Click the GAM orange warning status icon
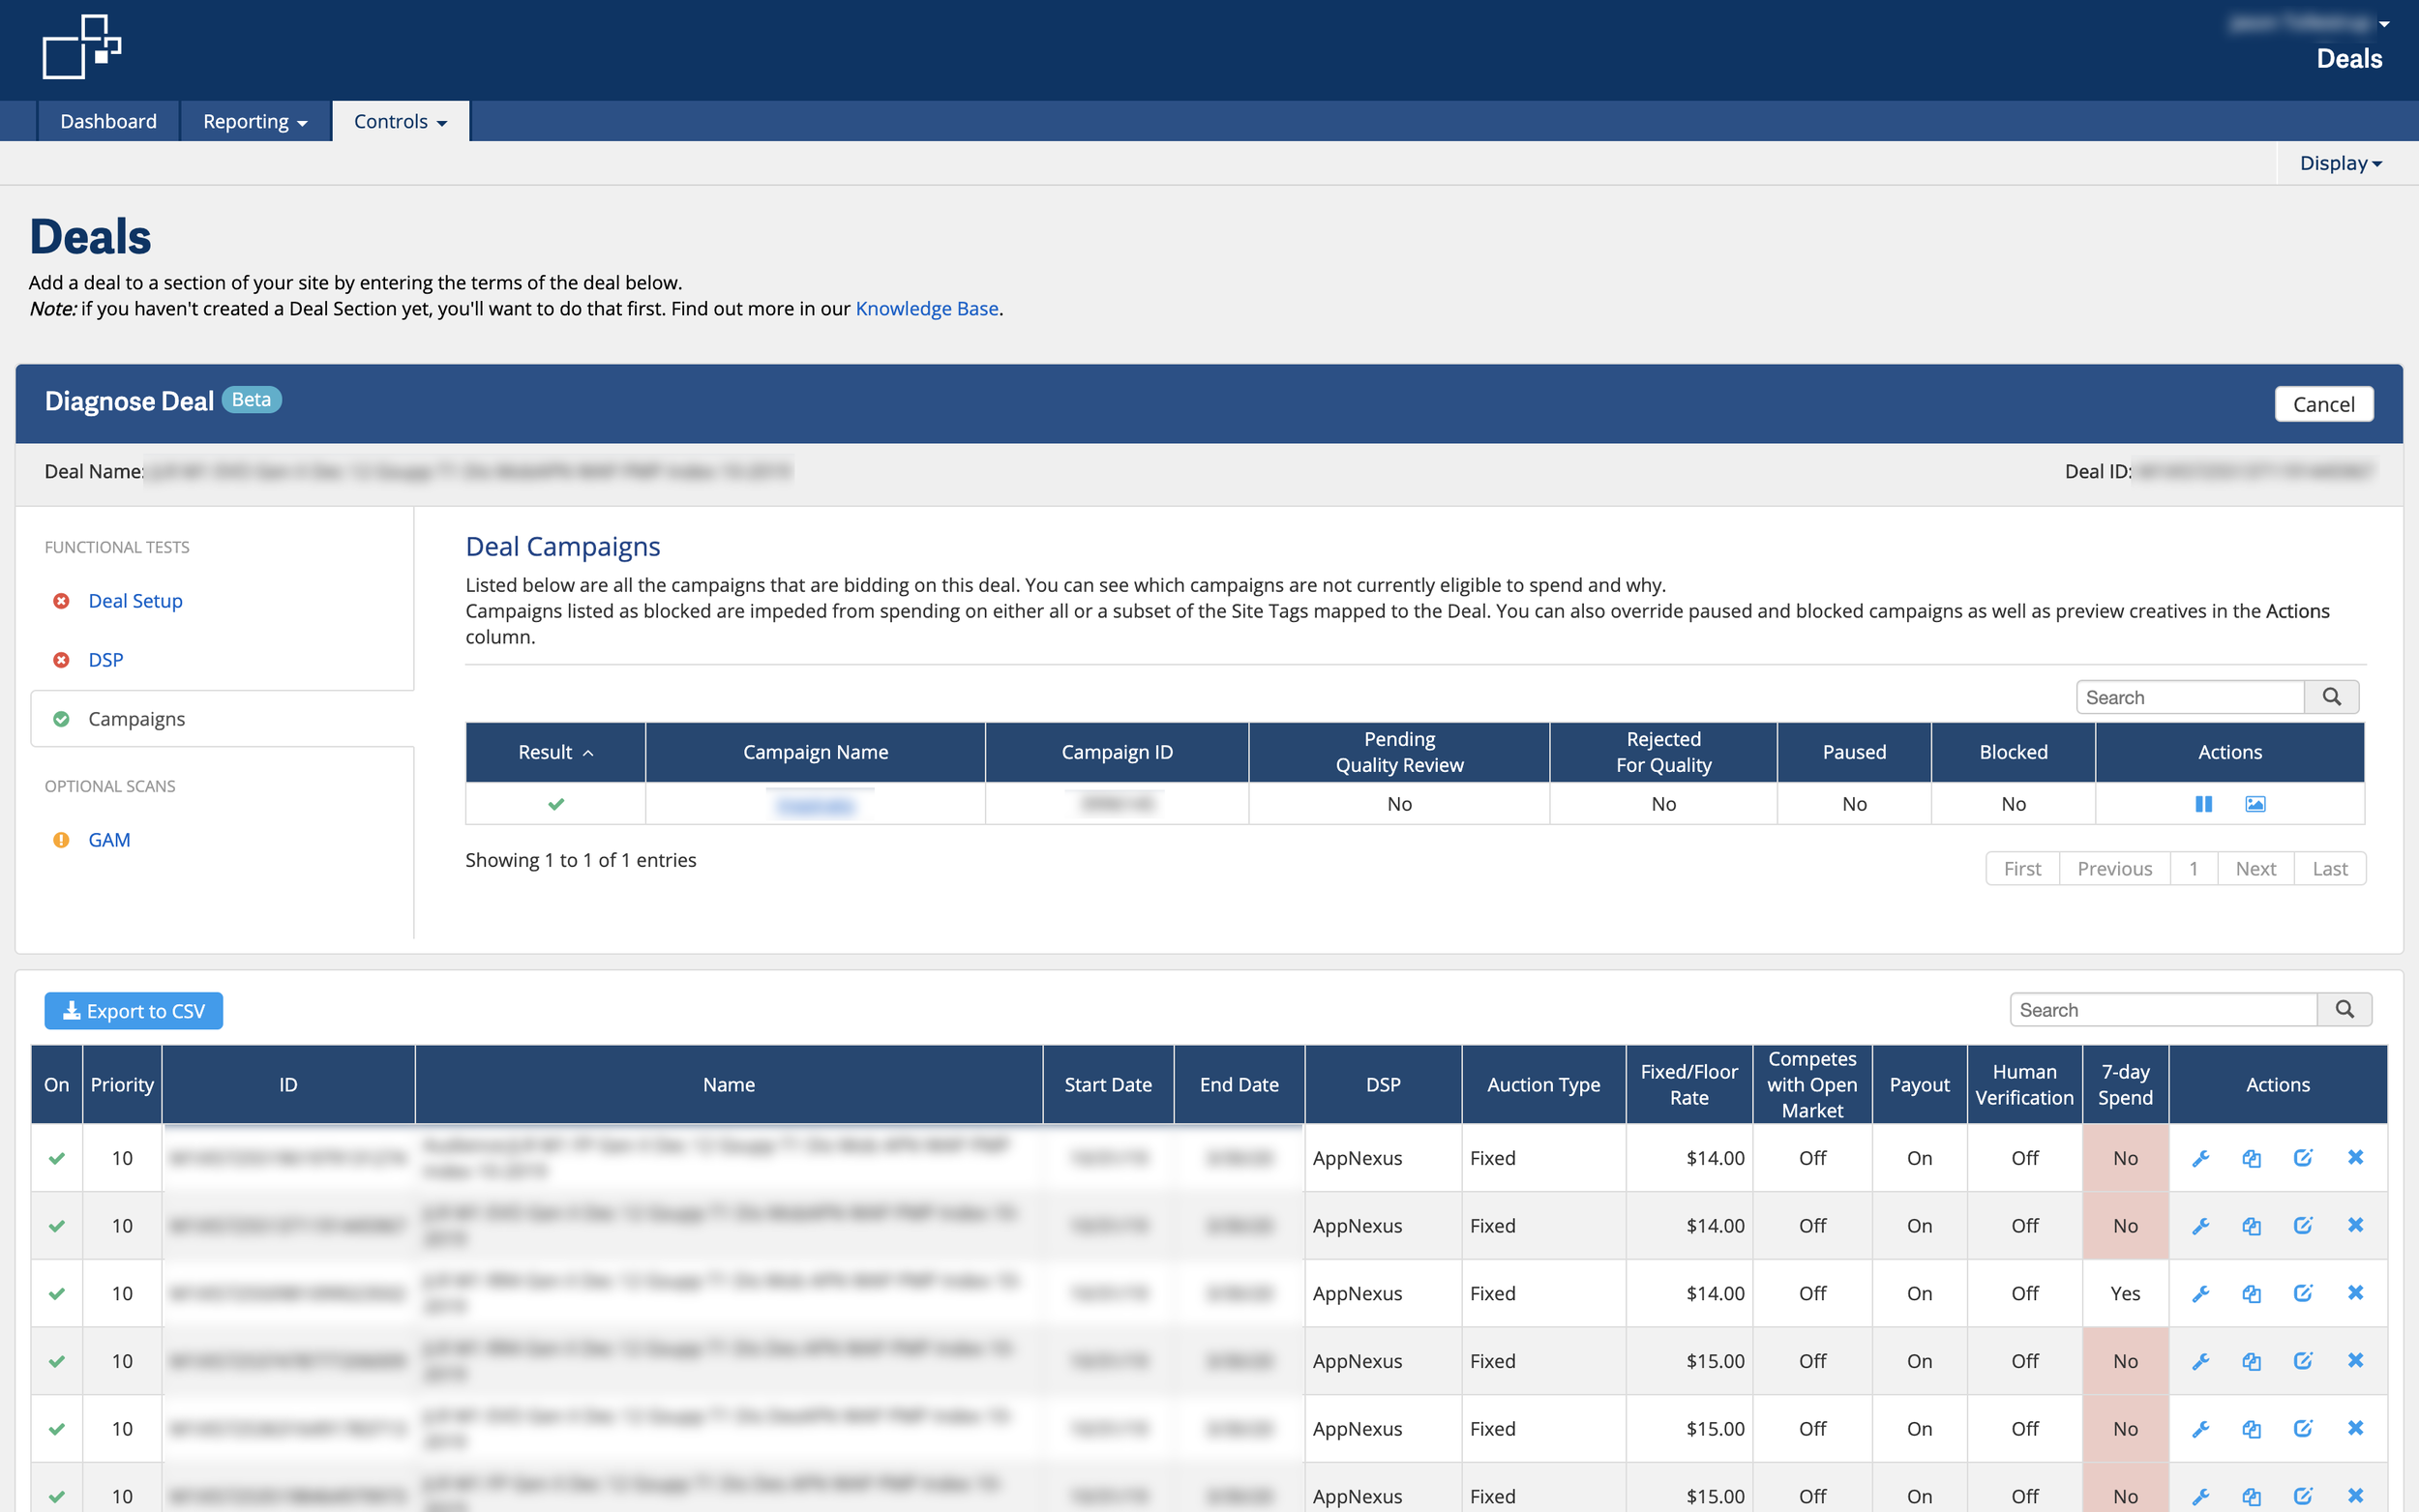Screen dimensions: 2419x1512 pos(61,840)
